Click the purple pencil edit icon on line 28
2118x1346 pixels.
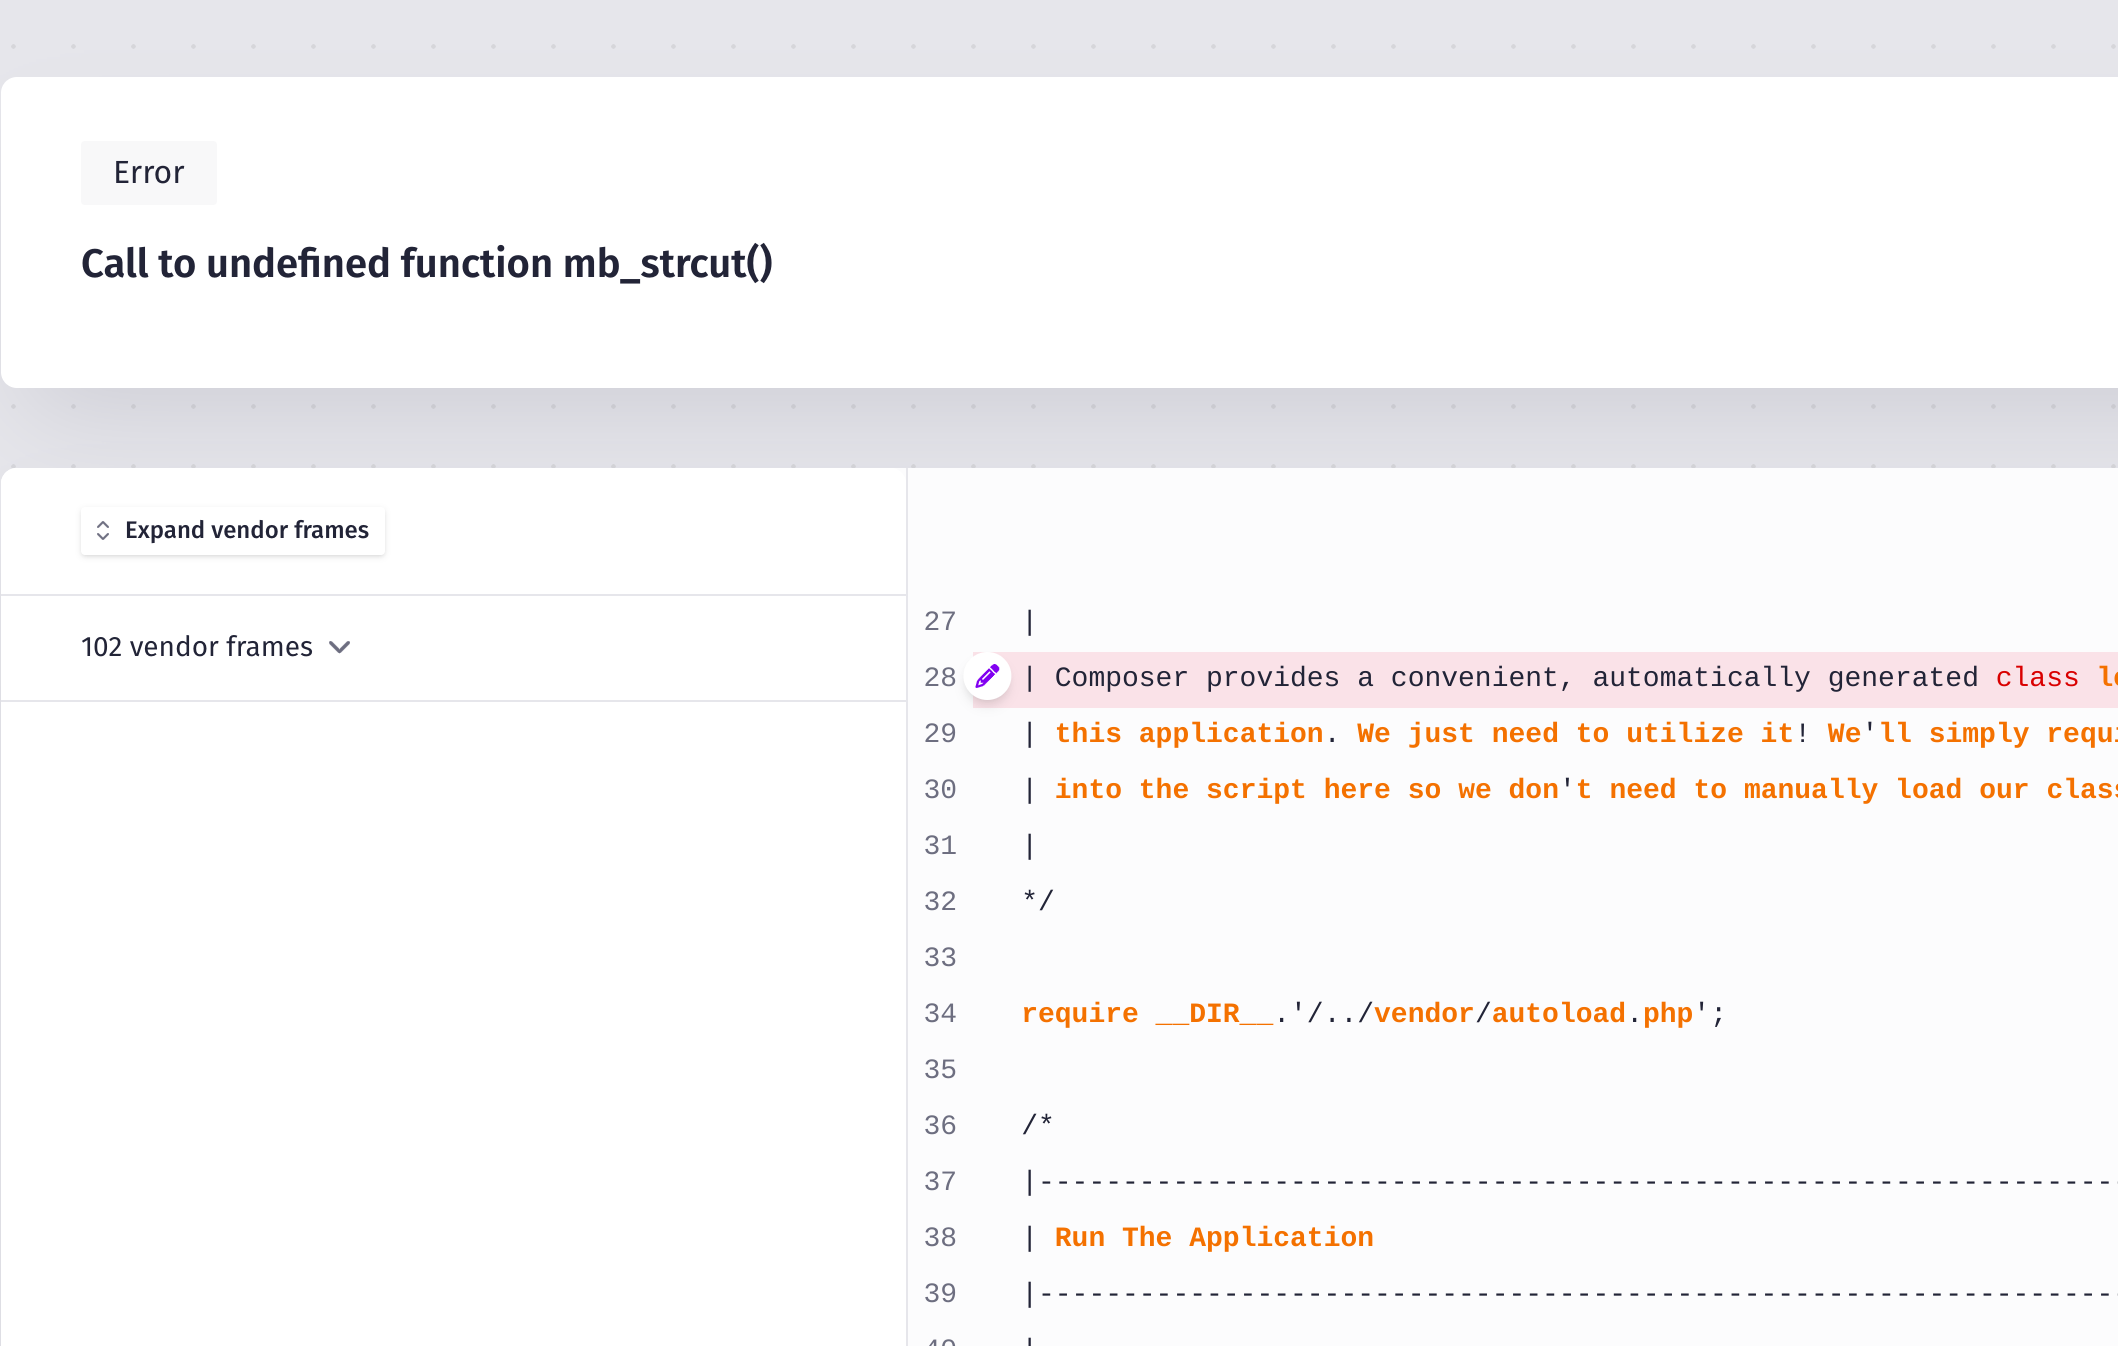(987, 677)
